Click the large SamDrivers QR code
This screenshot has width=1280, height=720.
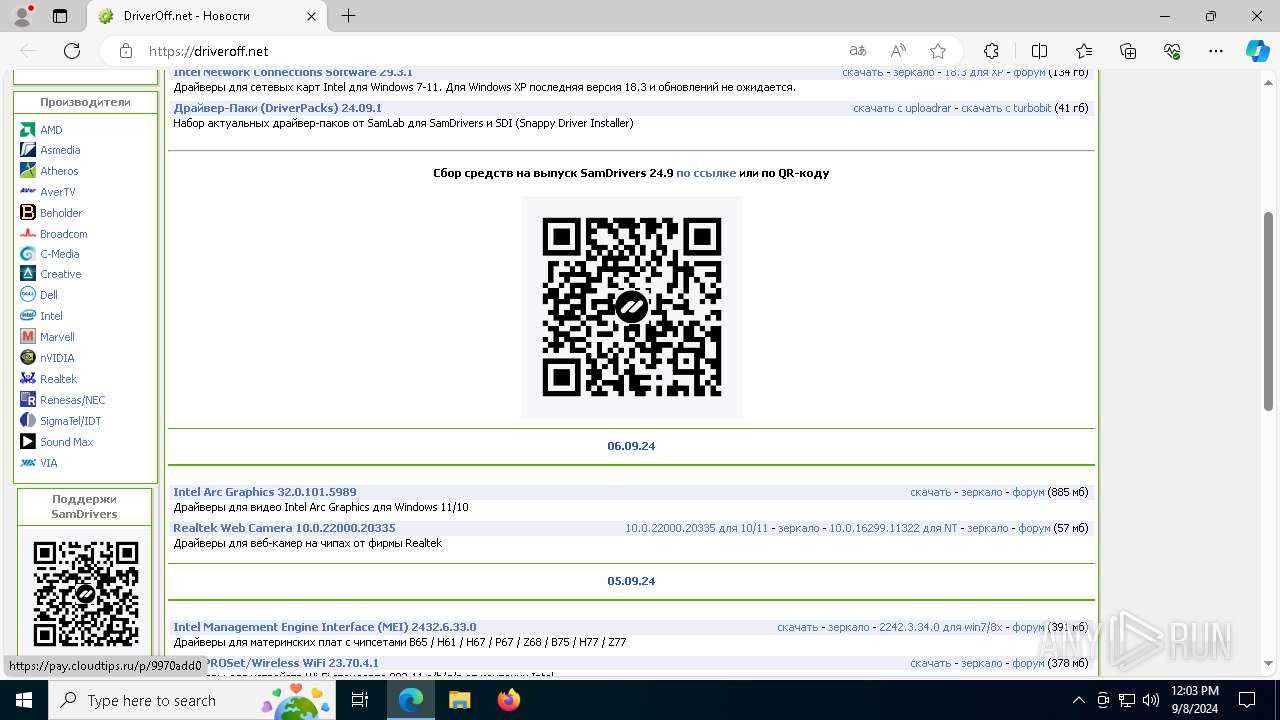[x=631, y=306]
